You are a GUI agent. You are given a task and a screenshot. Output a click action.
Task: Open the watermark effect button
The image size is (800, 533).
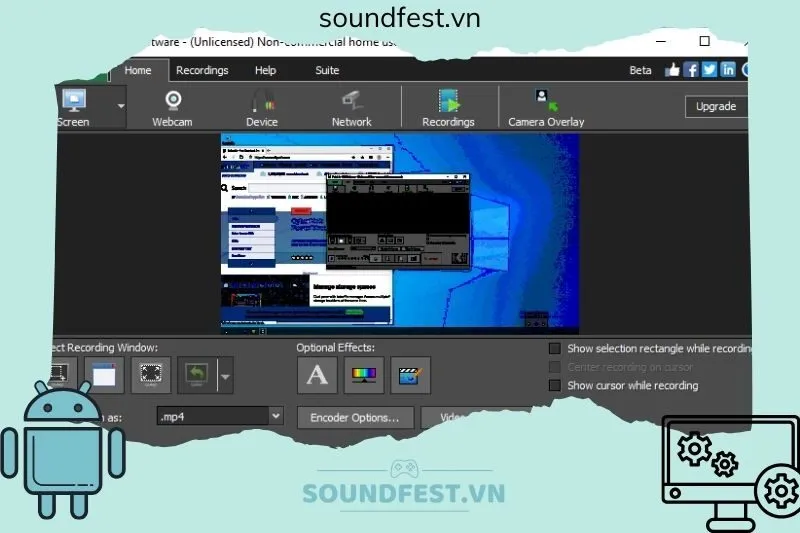pos(410,375)
